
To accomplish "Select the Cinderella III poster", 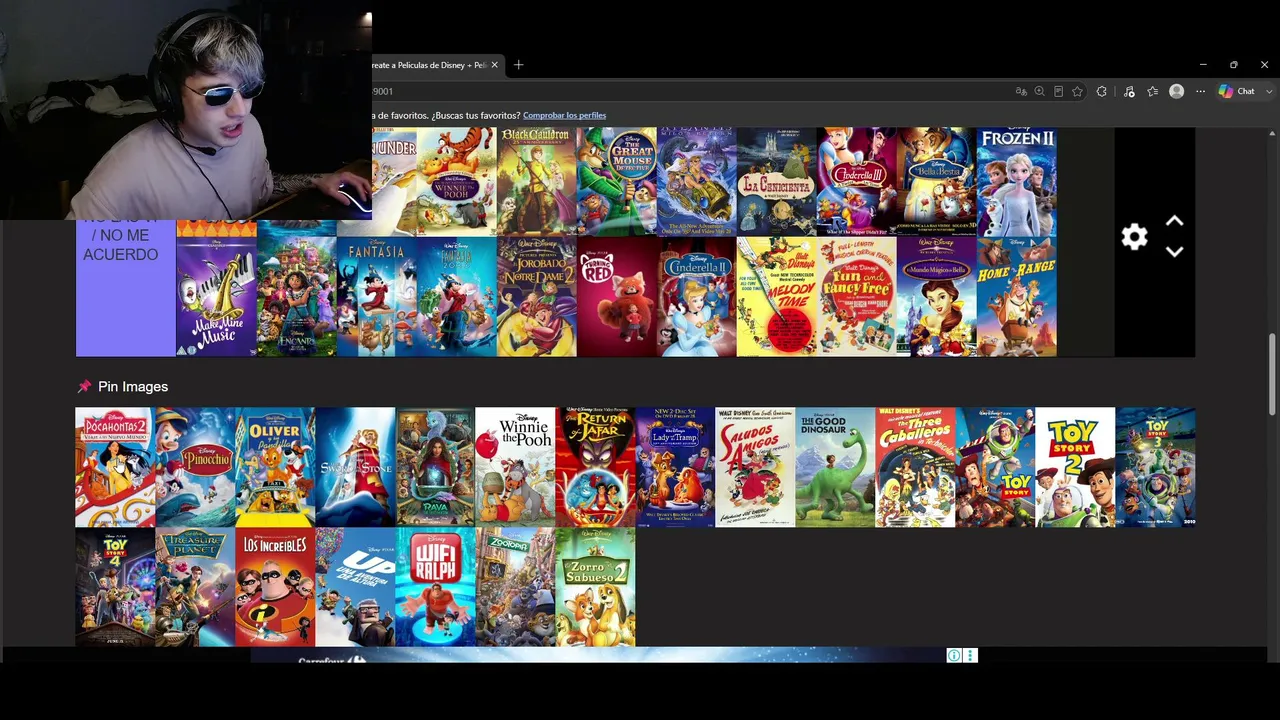I will [x=856, y=181].
